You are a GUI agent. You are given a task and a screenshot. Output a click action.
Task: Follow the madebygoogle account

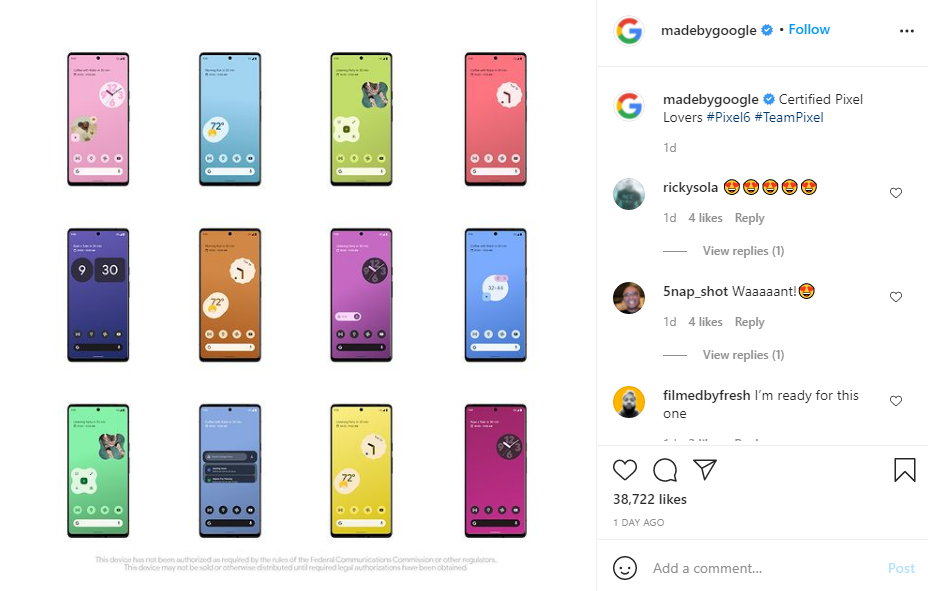click(809, 30)
